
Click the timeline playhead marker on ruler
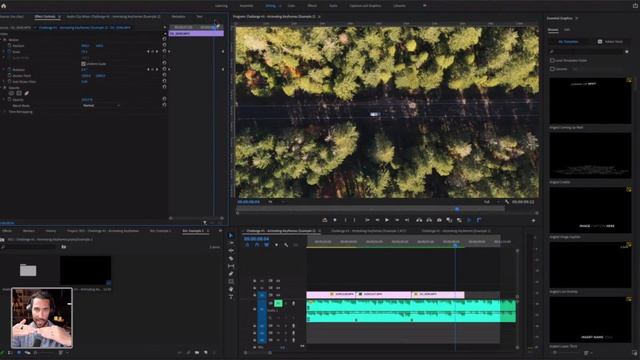(455, 244)
